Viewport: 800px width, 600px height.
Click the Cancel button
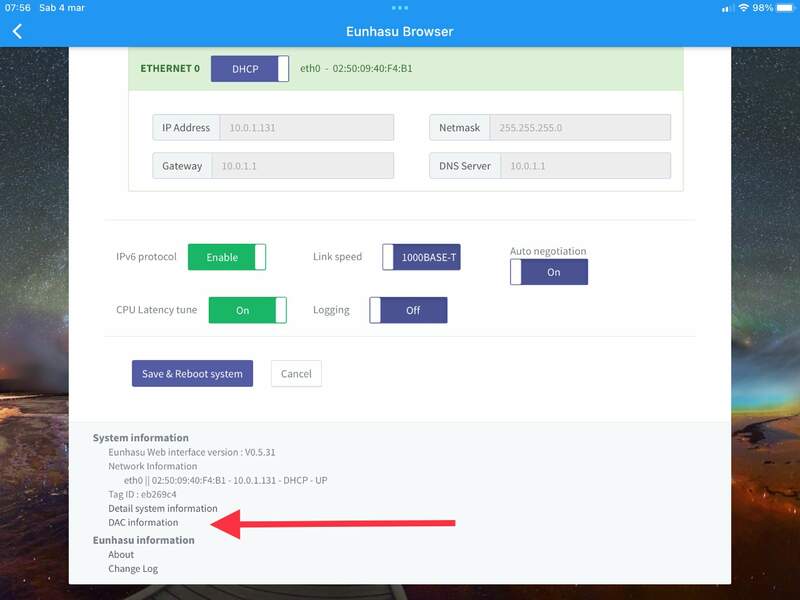pos(296,373)
